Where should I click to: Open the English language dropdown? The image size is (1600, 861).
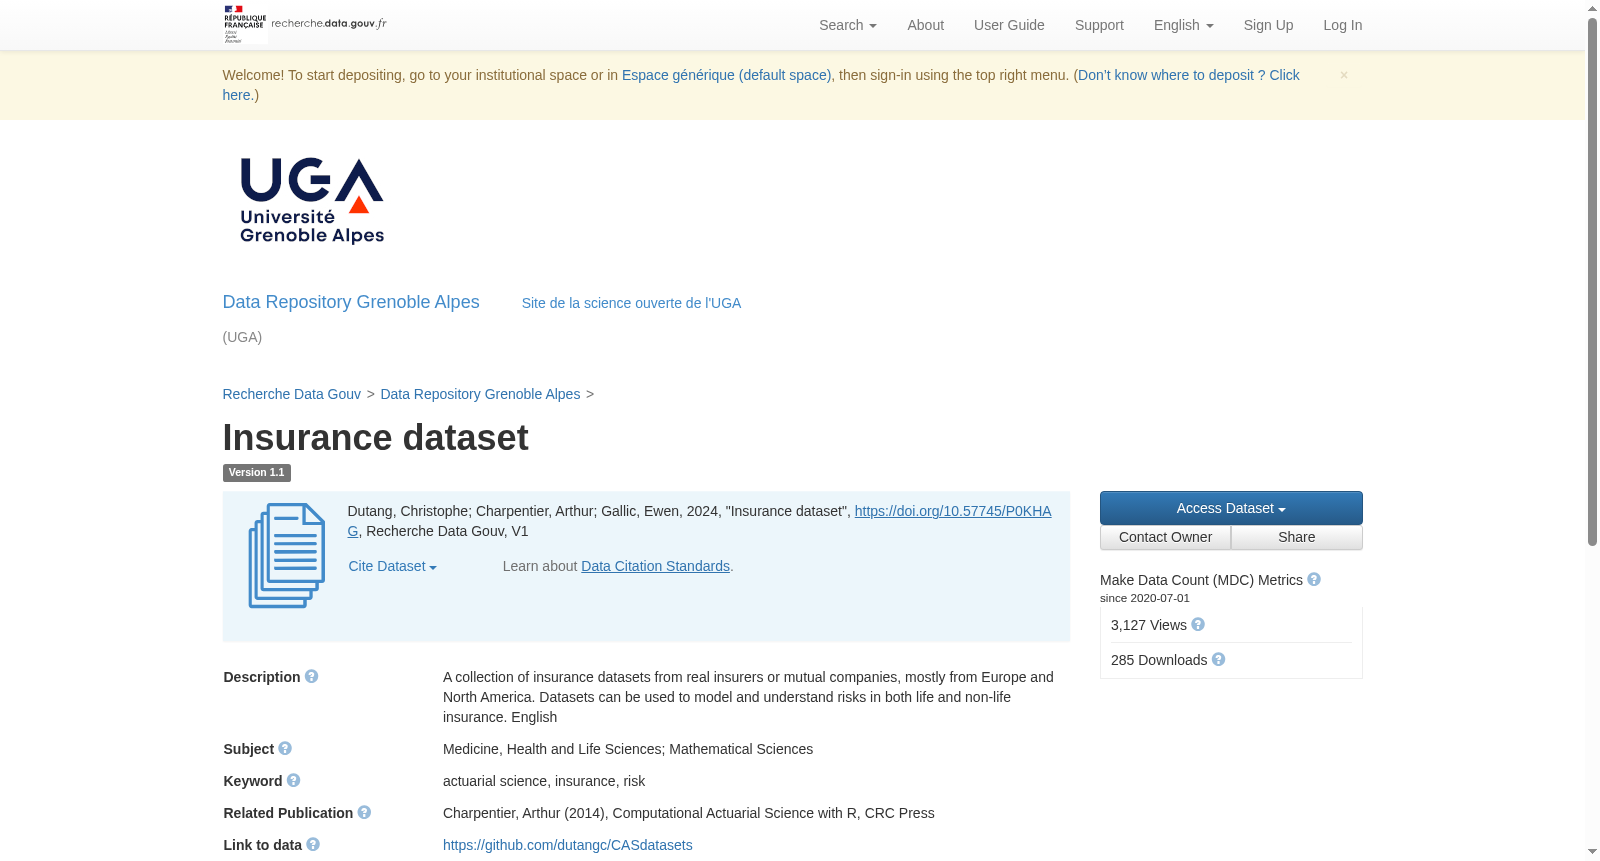pyautogui.click(x=1184, y=25)
